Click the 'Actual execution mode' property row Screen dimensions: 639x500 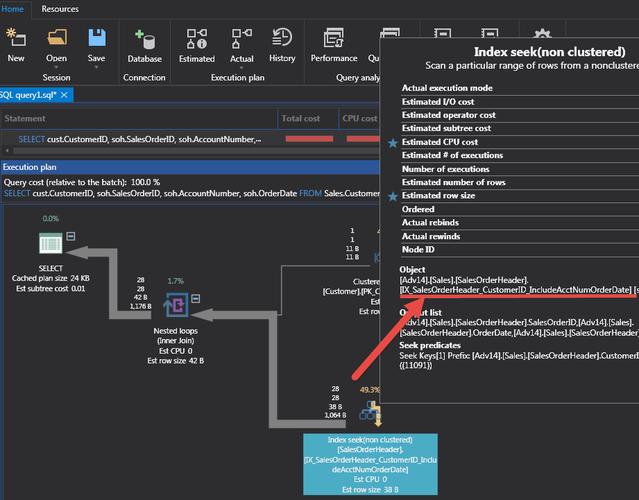520,88
